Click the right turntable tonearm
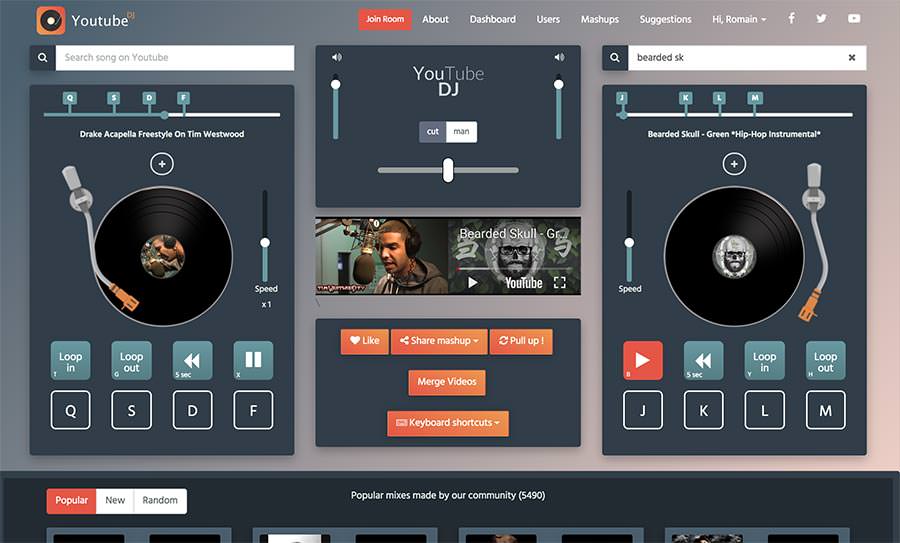Image resolution: width=900 pixels, height=543 pixels. point(813,241)
